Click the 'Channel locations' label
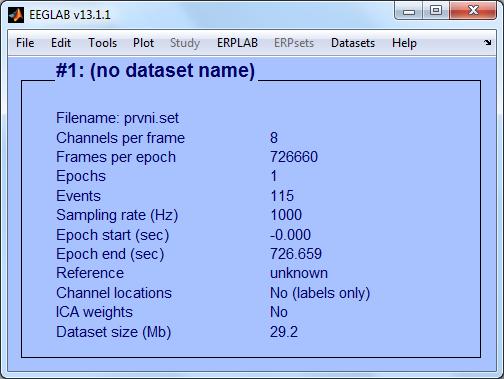Viewport: 504px width, 379px height. click(x=114, y=293)
